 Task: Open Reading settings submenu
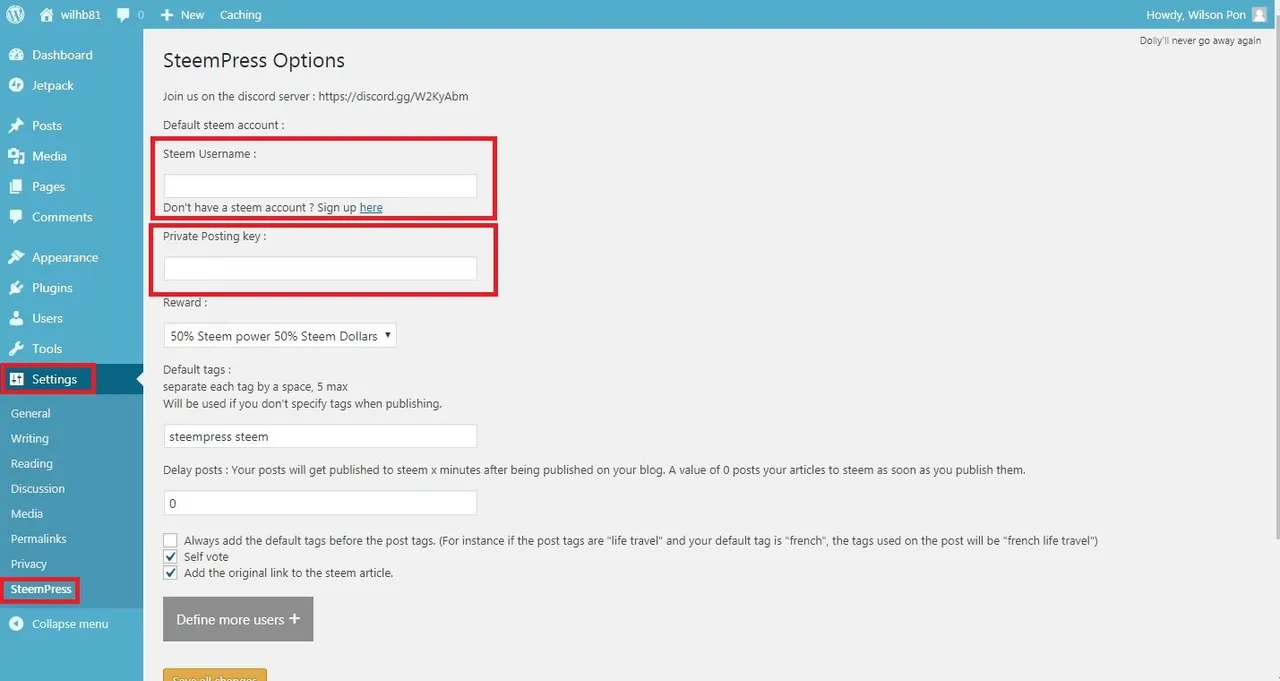tap(31, 464)
